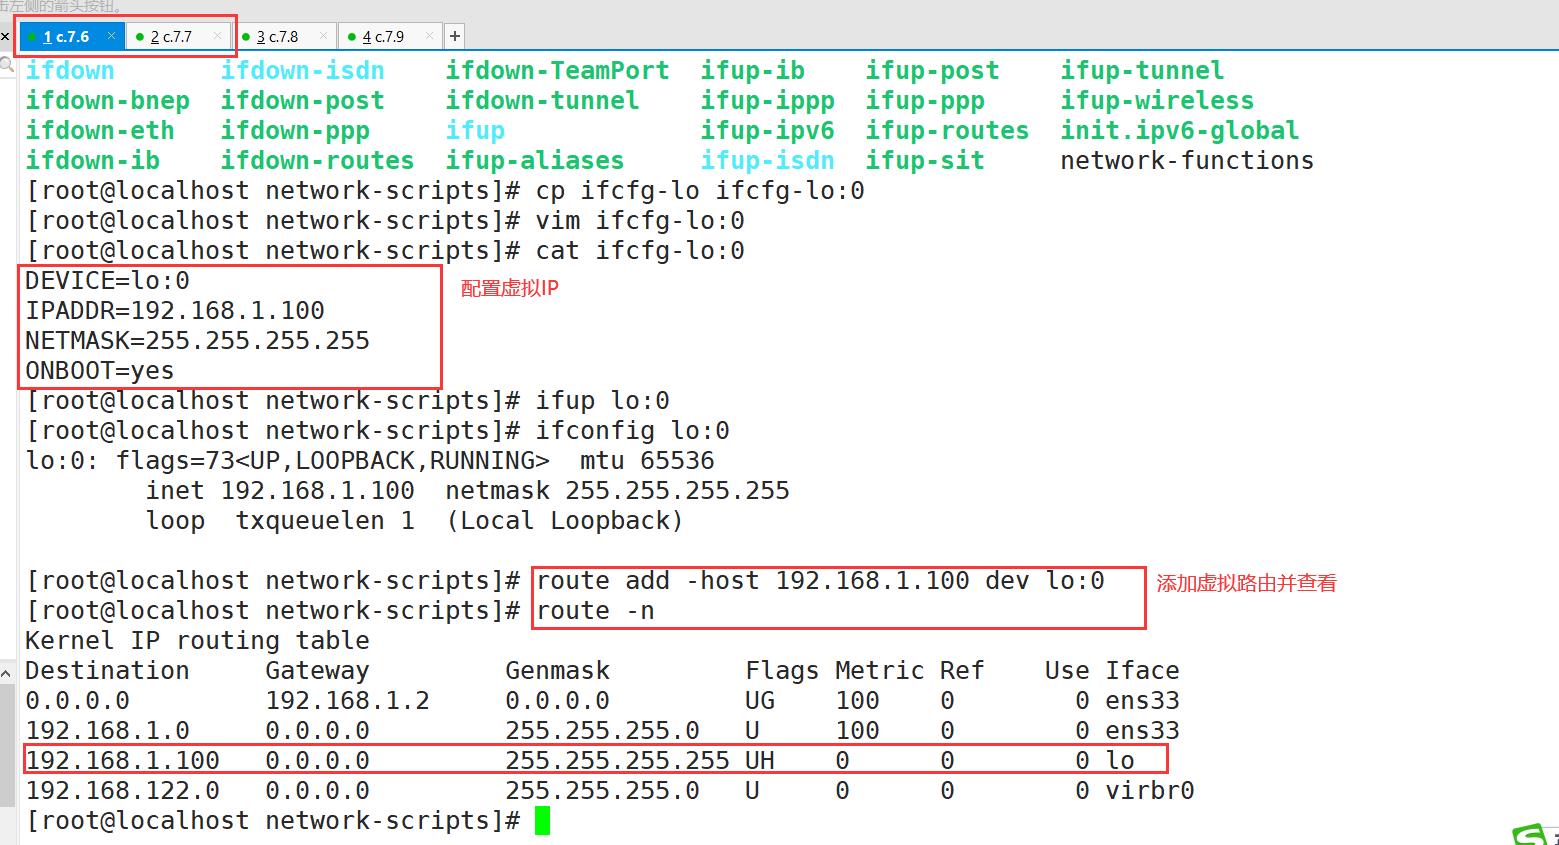Screen dimensions: 1559x845
Task: Click the Genmask column header
Action: (557, 671)
